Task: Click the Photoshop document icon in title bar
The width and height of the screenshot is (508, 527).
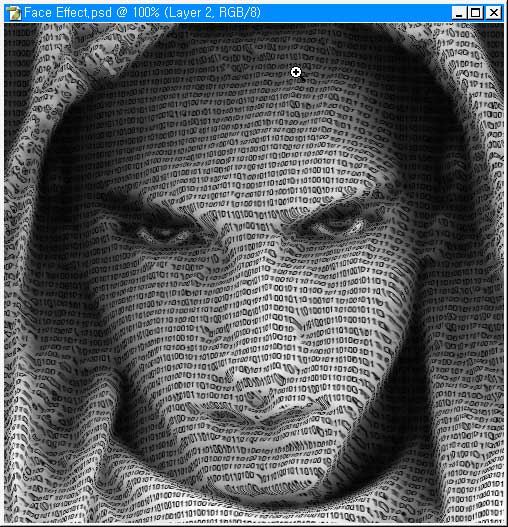Action: (13, 13)
